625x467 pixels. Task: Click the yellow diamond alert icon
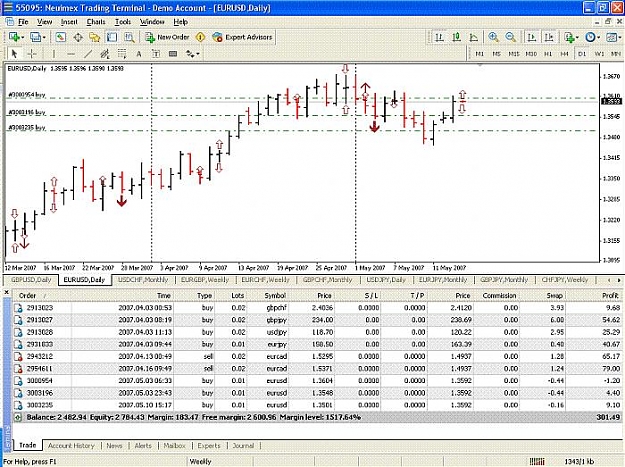pos(200,37)
